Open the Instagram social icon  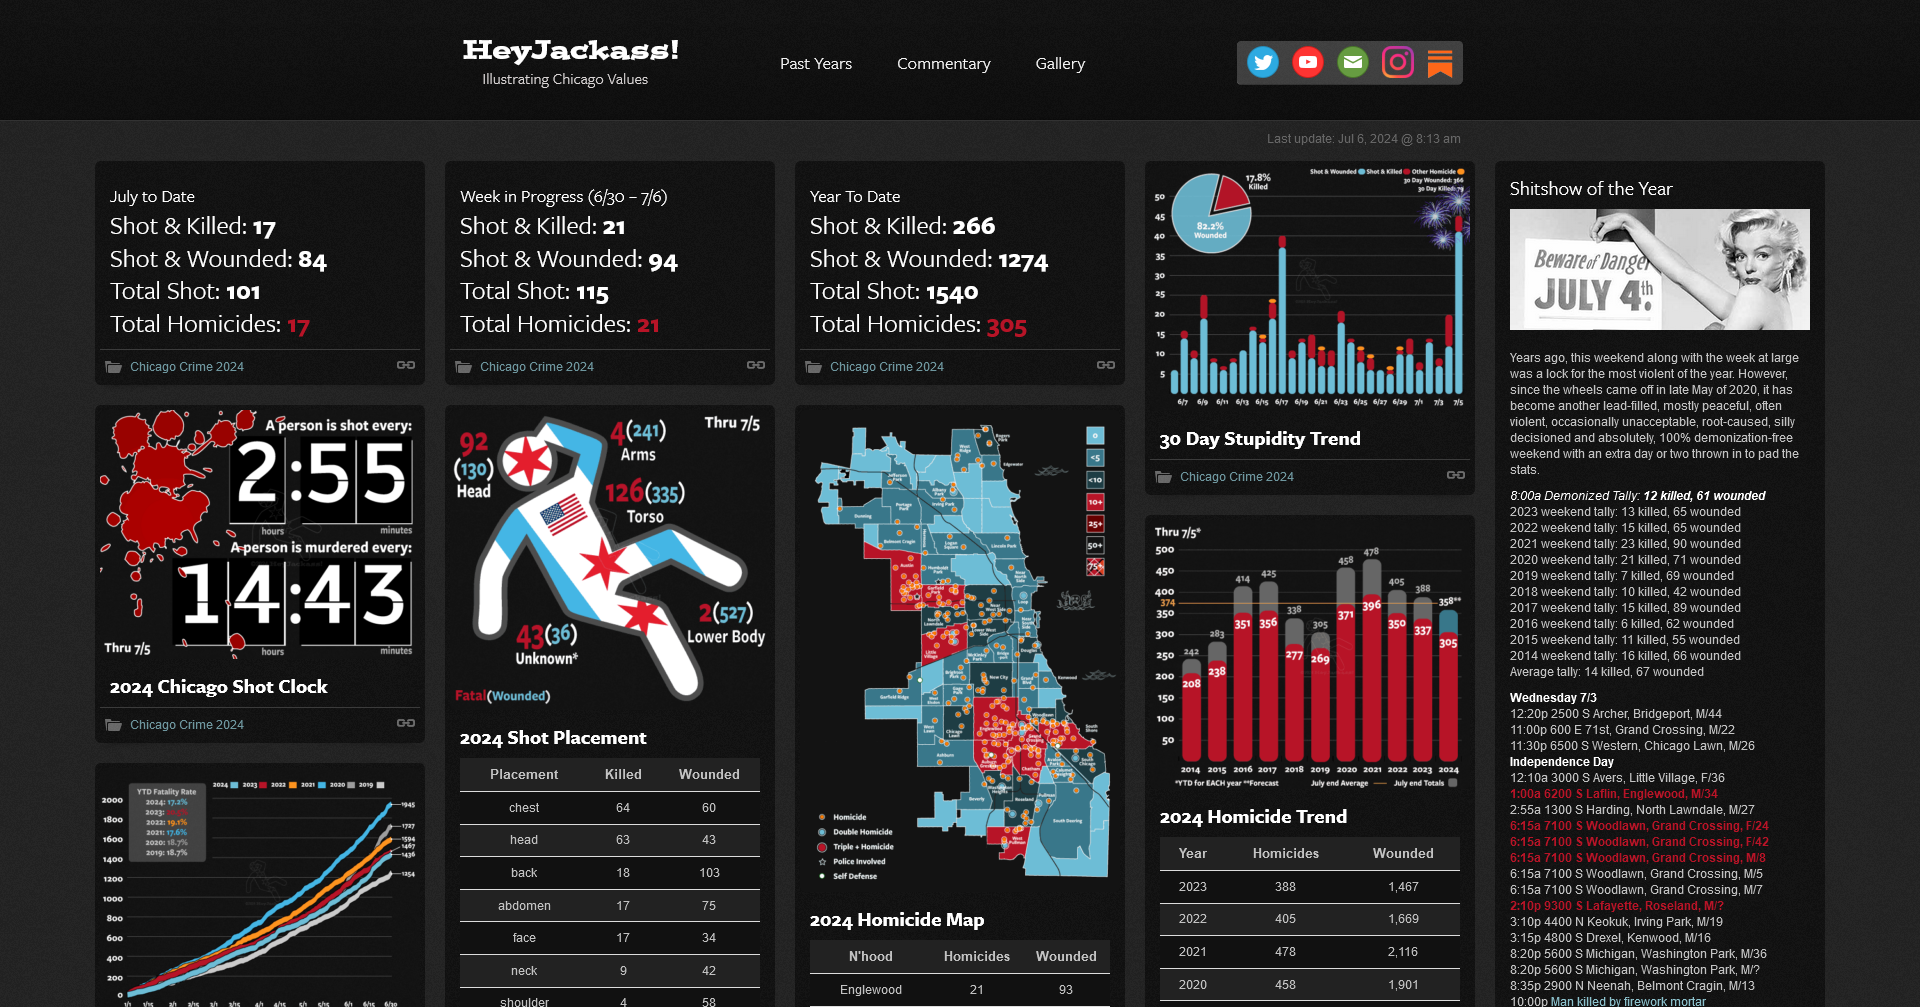tap(1398, 63)
